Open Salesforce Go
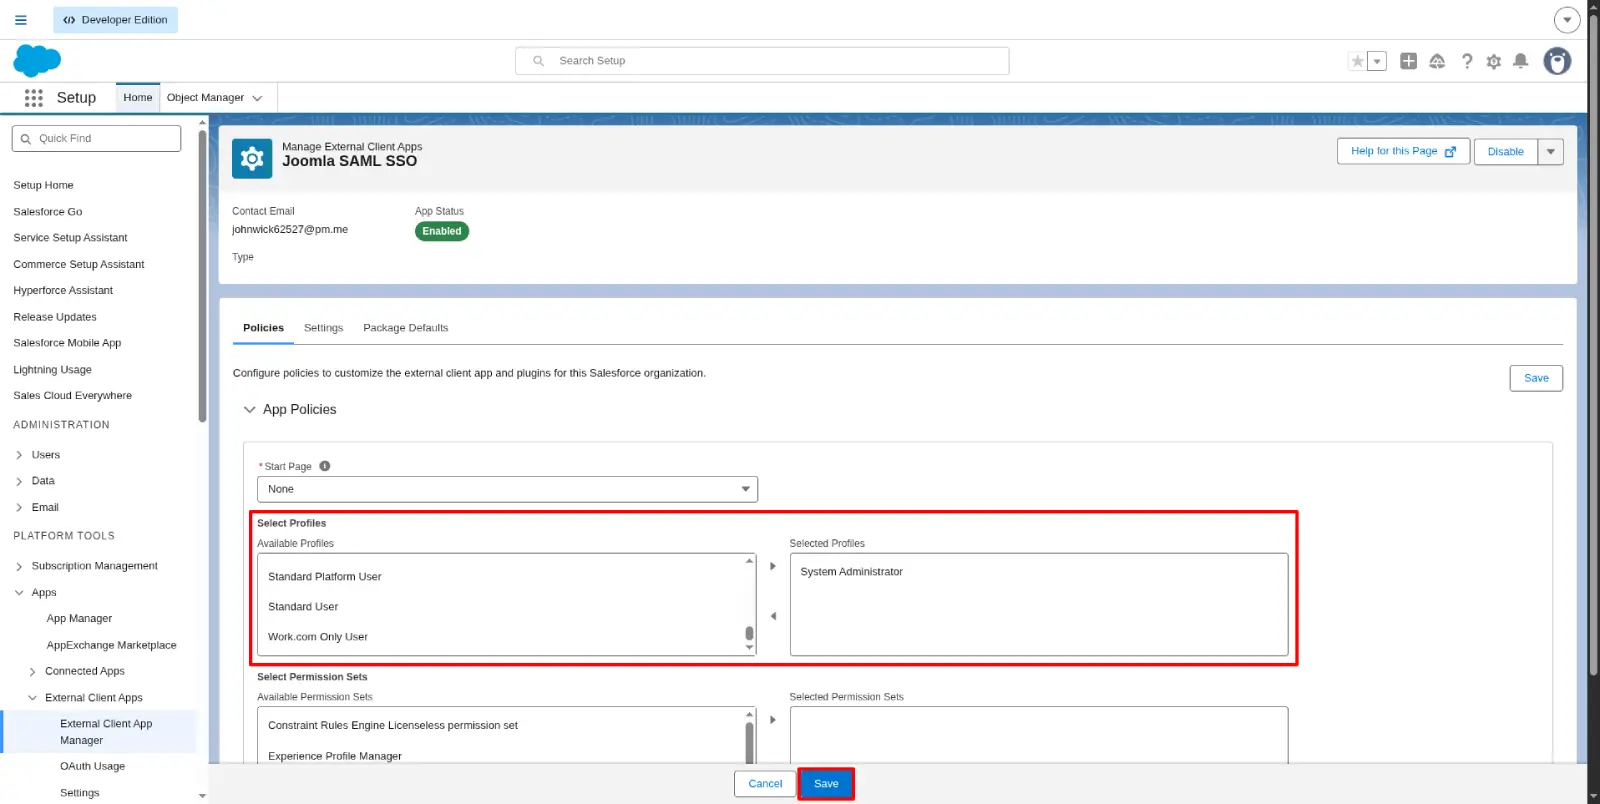 (48, 212)
